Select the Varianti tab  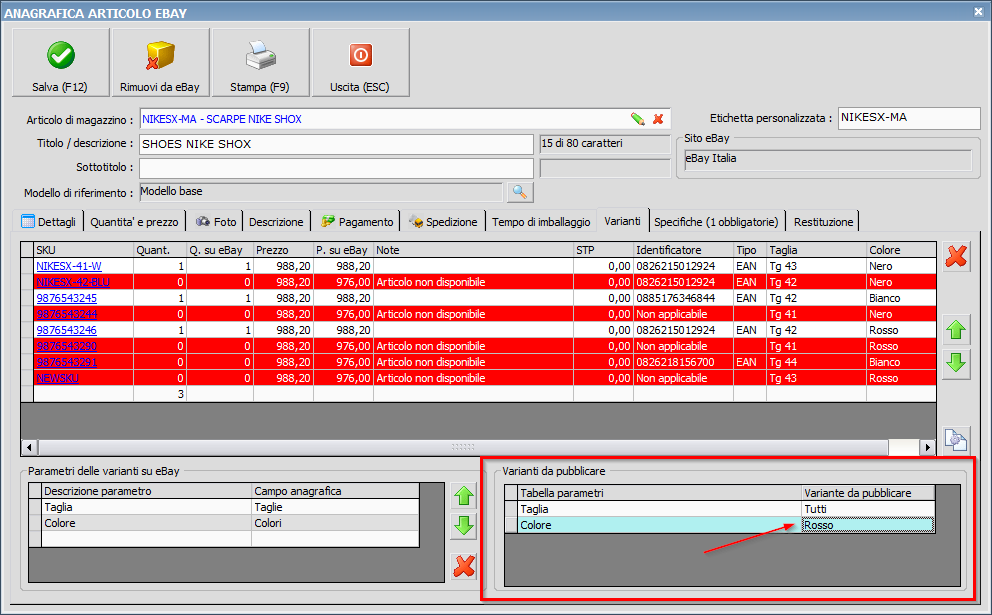coord(623,220)
